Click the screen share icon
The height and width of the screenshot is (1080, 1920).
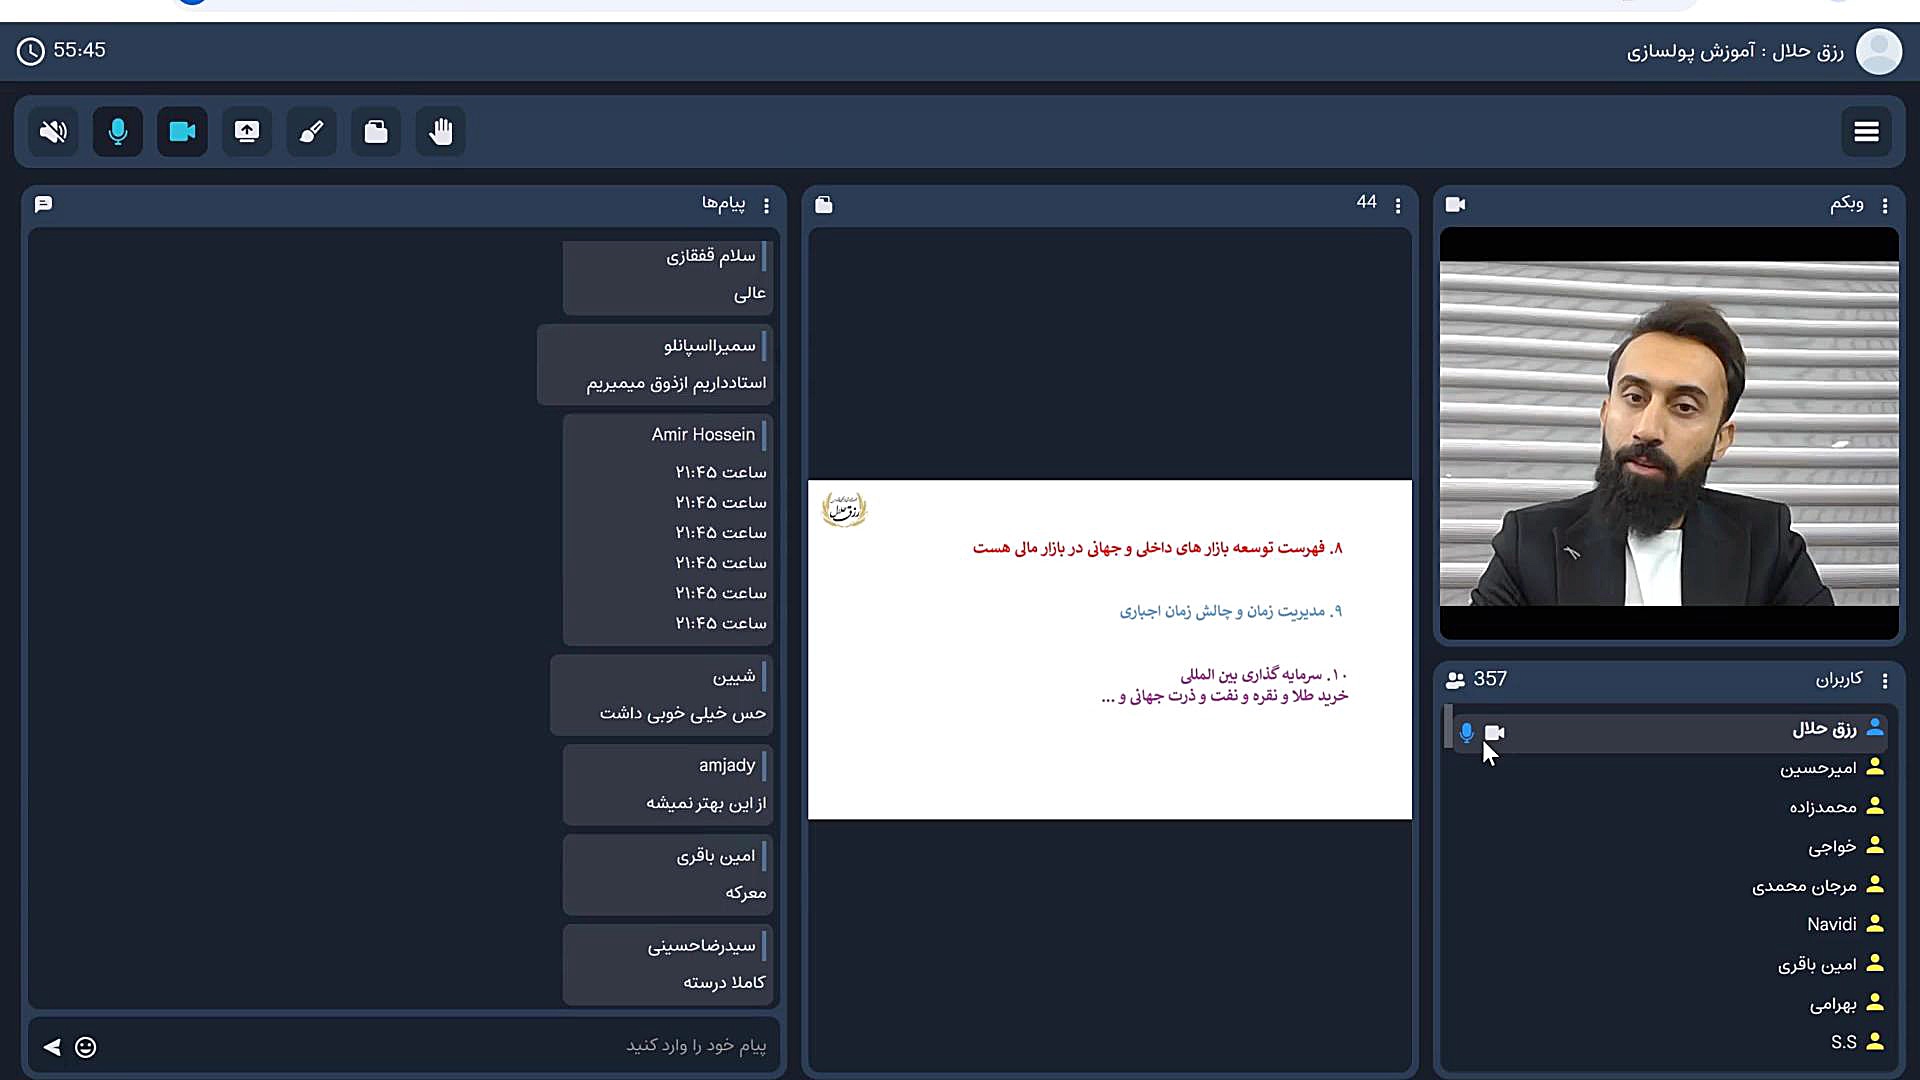[x=247, y=132]
